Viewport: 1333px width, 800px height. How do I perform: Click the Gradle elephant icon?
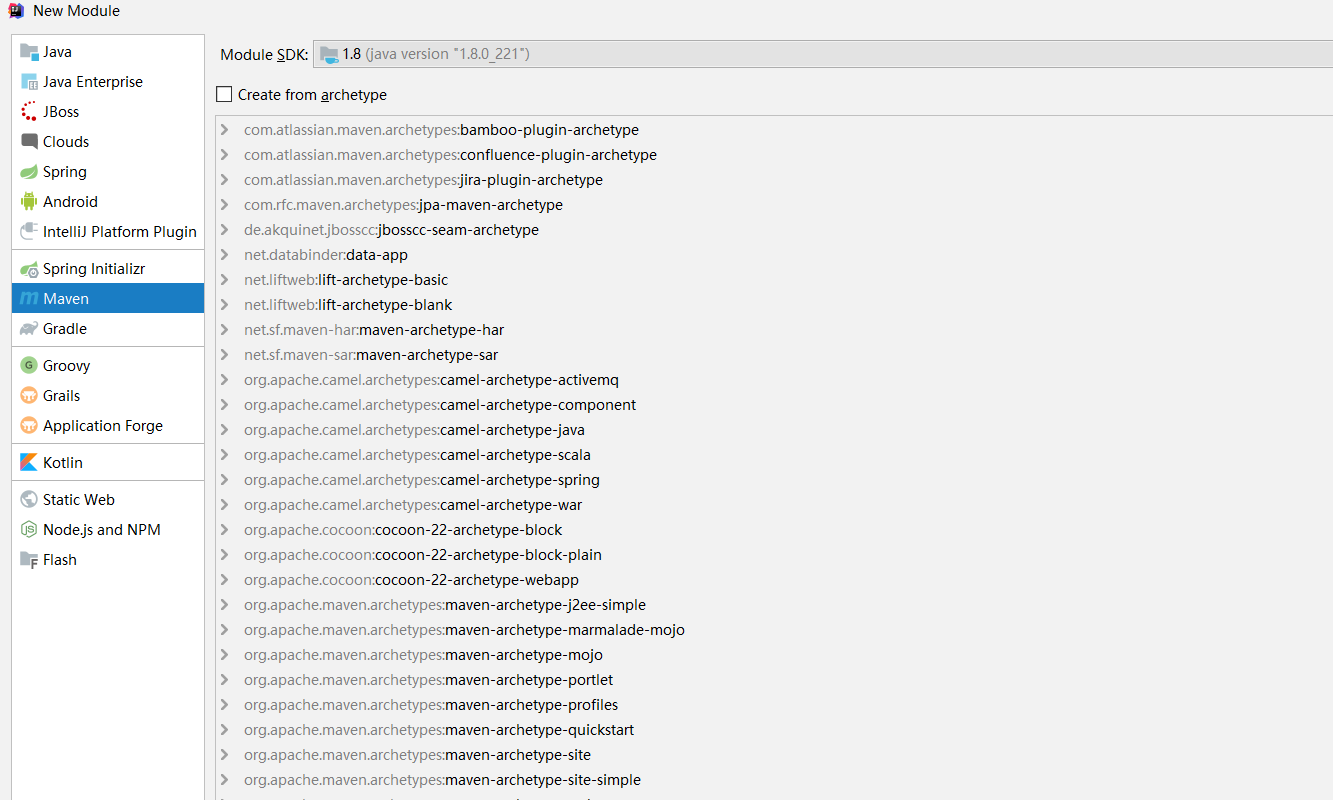pyautogui.click(x=29, y=329)
